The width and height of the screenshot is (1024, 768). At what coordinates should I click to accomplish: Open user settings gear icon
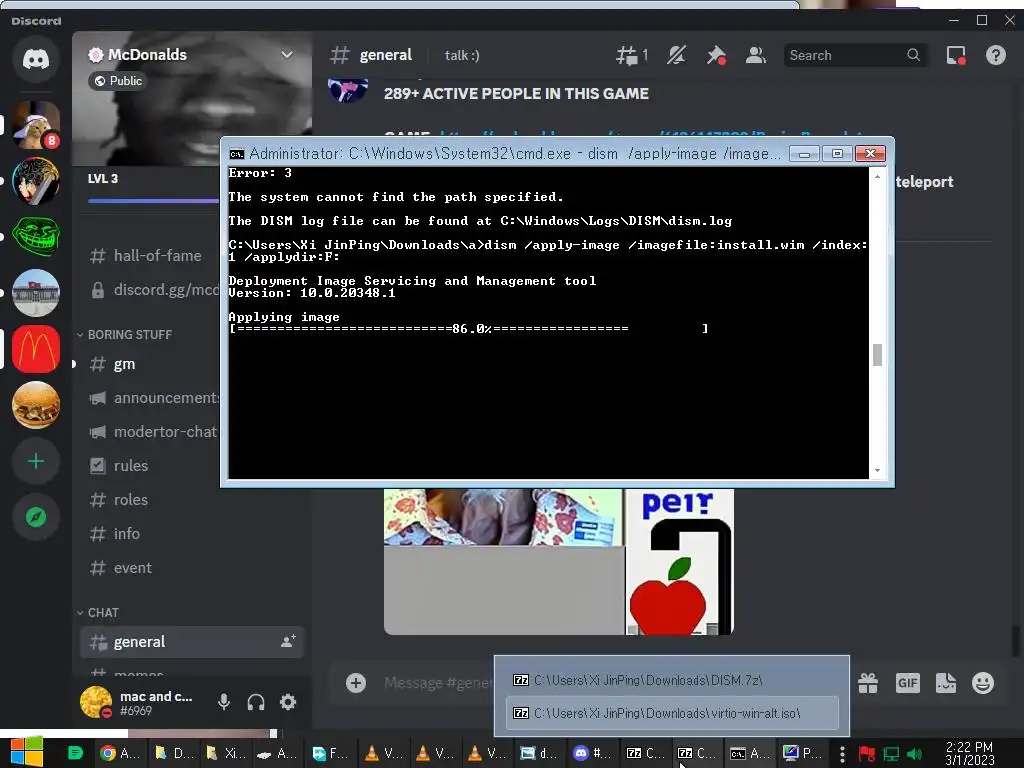click(x=288, y=702)
